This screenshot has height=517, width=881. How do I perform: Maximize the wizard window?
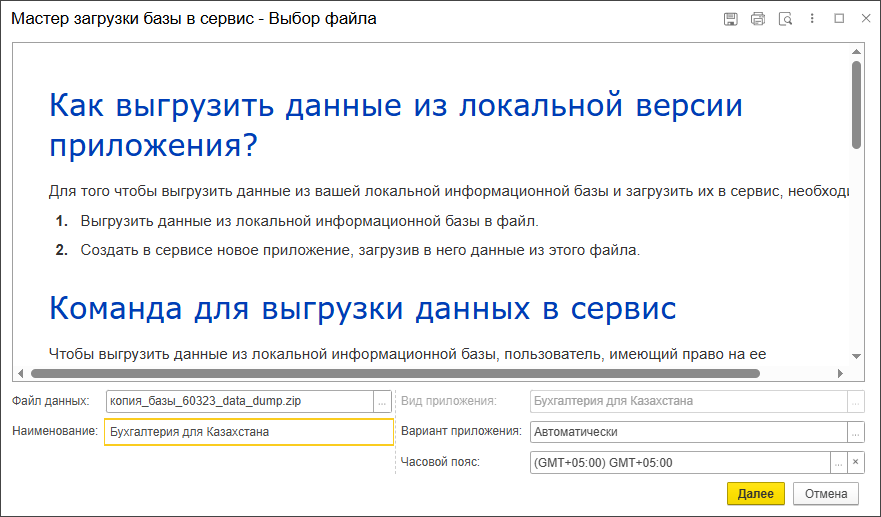pyautogui.click(x=839, y=19)
